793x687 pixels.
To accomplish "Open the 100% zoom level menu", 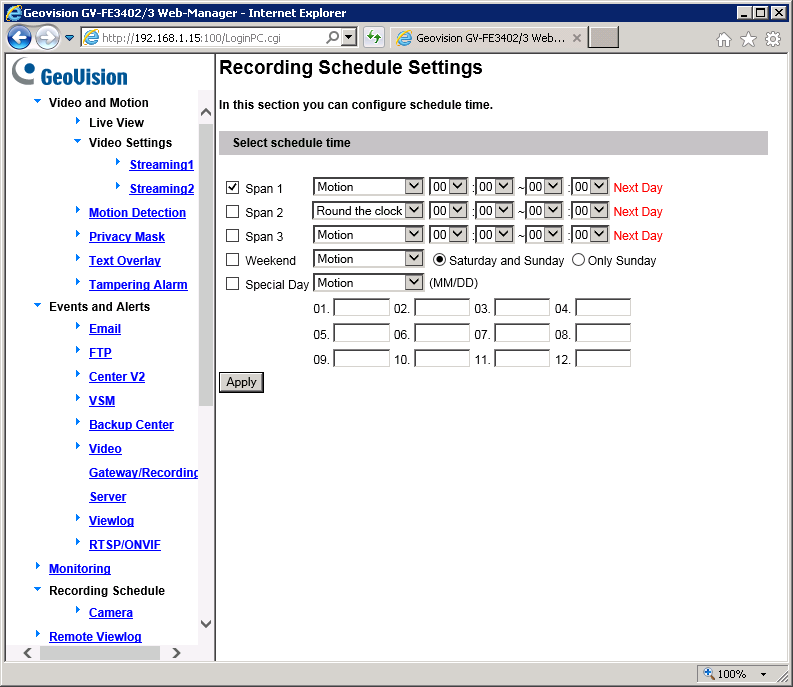I will point(763,674).
